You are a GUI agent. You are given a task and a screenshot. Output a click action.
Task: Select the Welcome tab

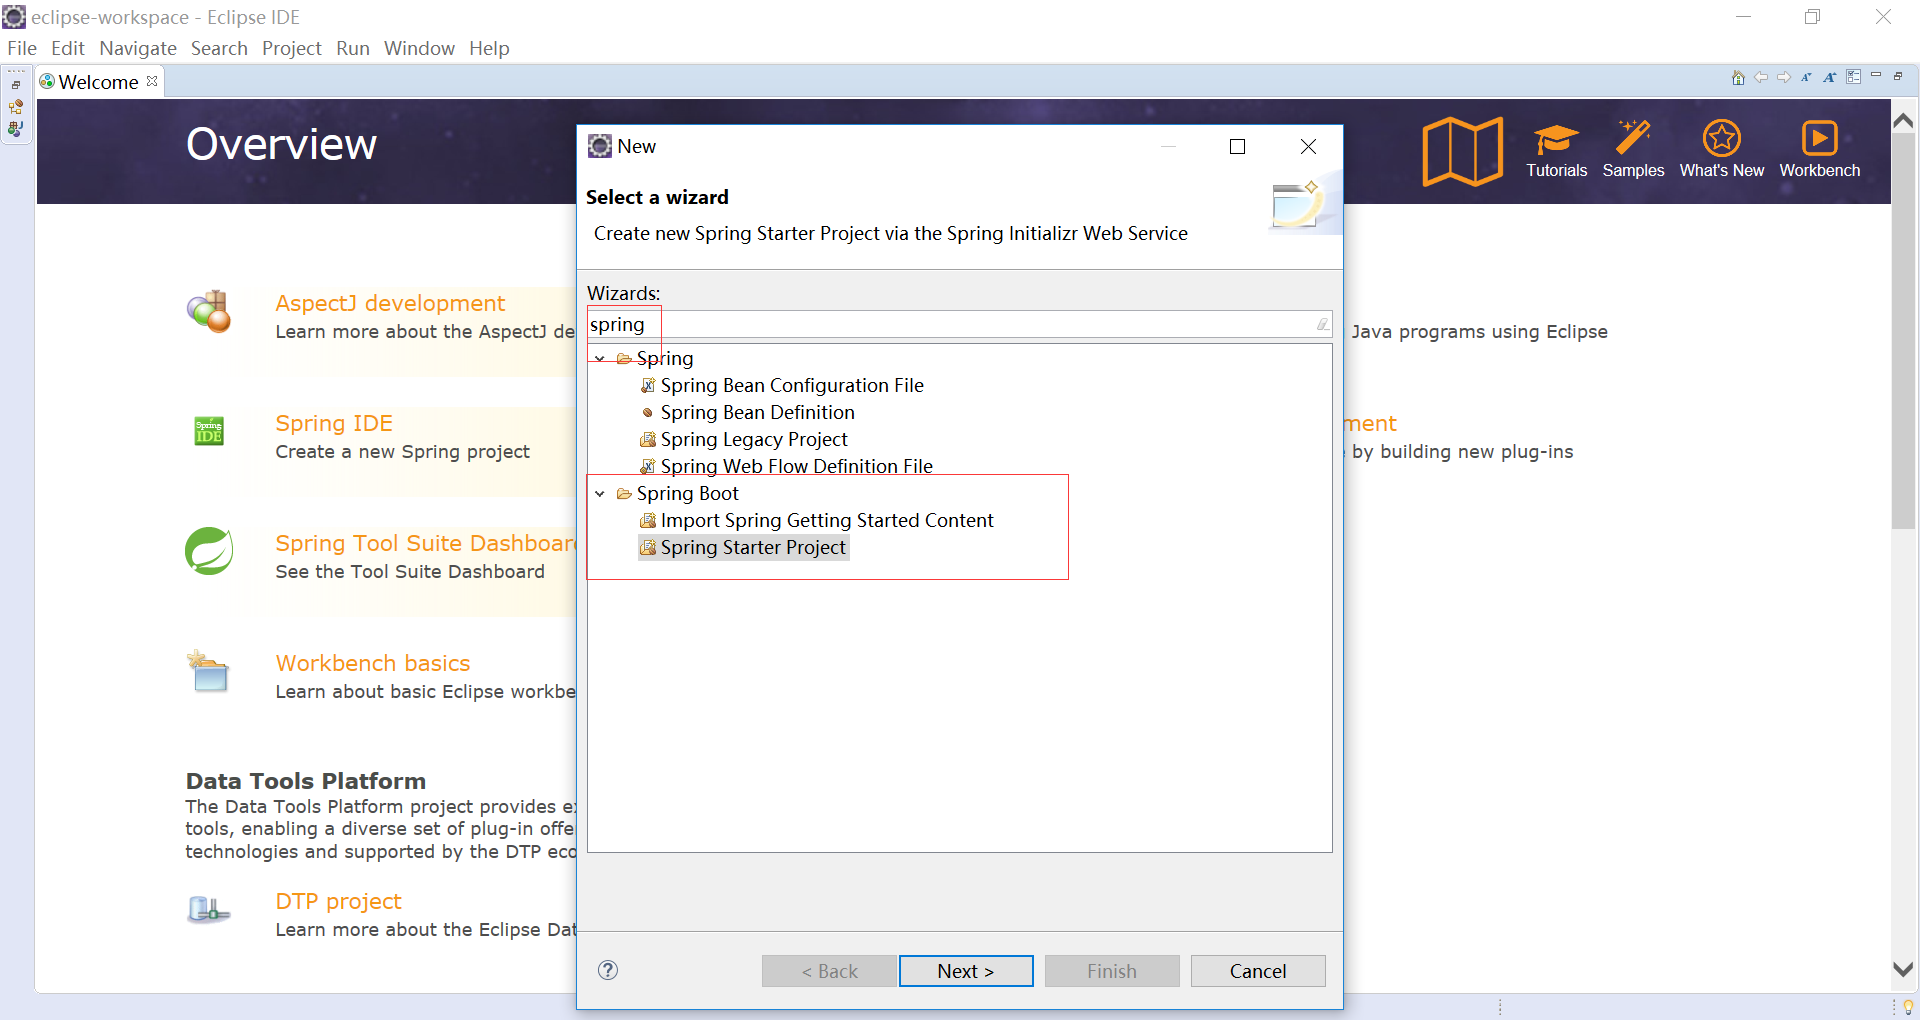point(98,82)
